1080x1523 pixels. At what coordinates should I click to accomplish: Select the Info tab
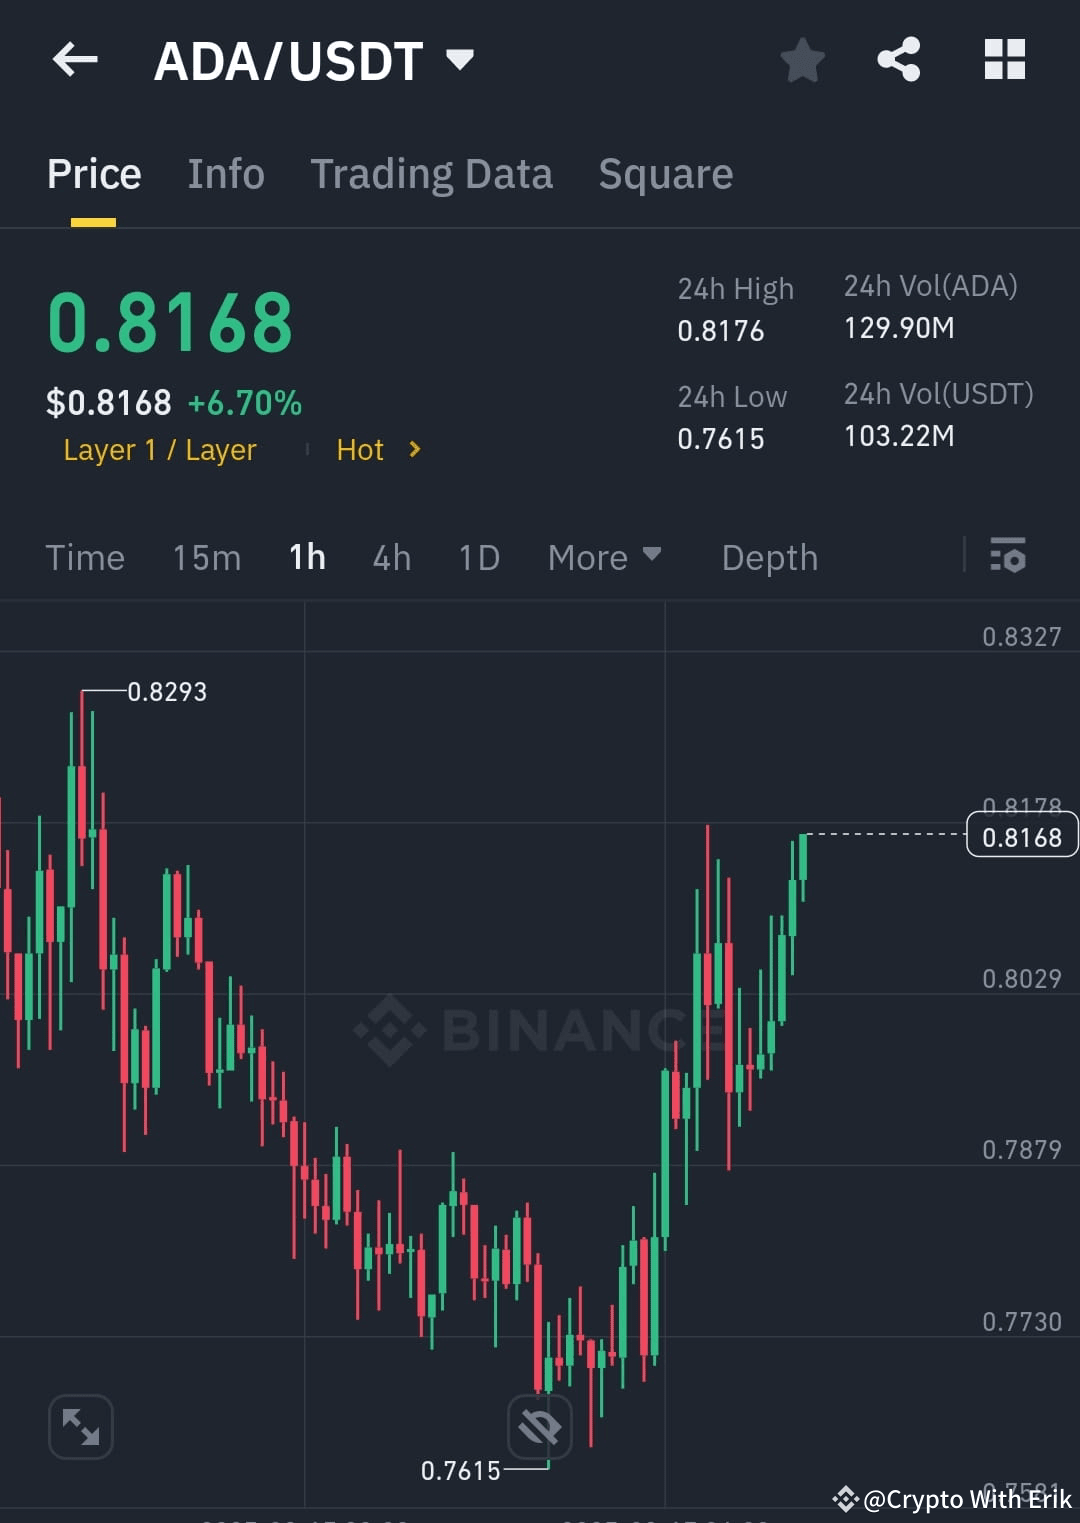(225, 173)
